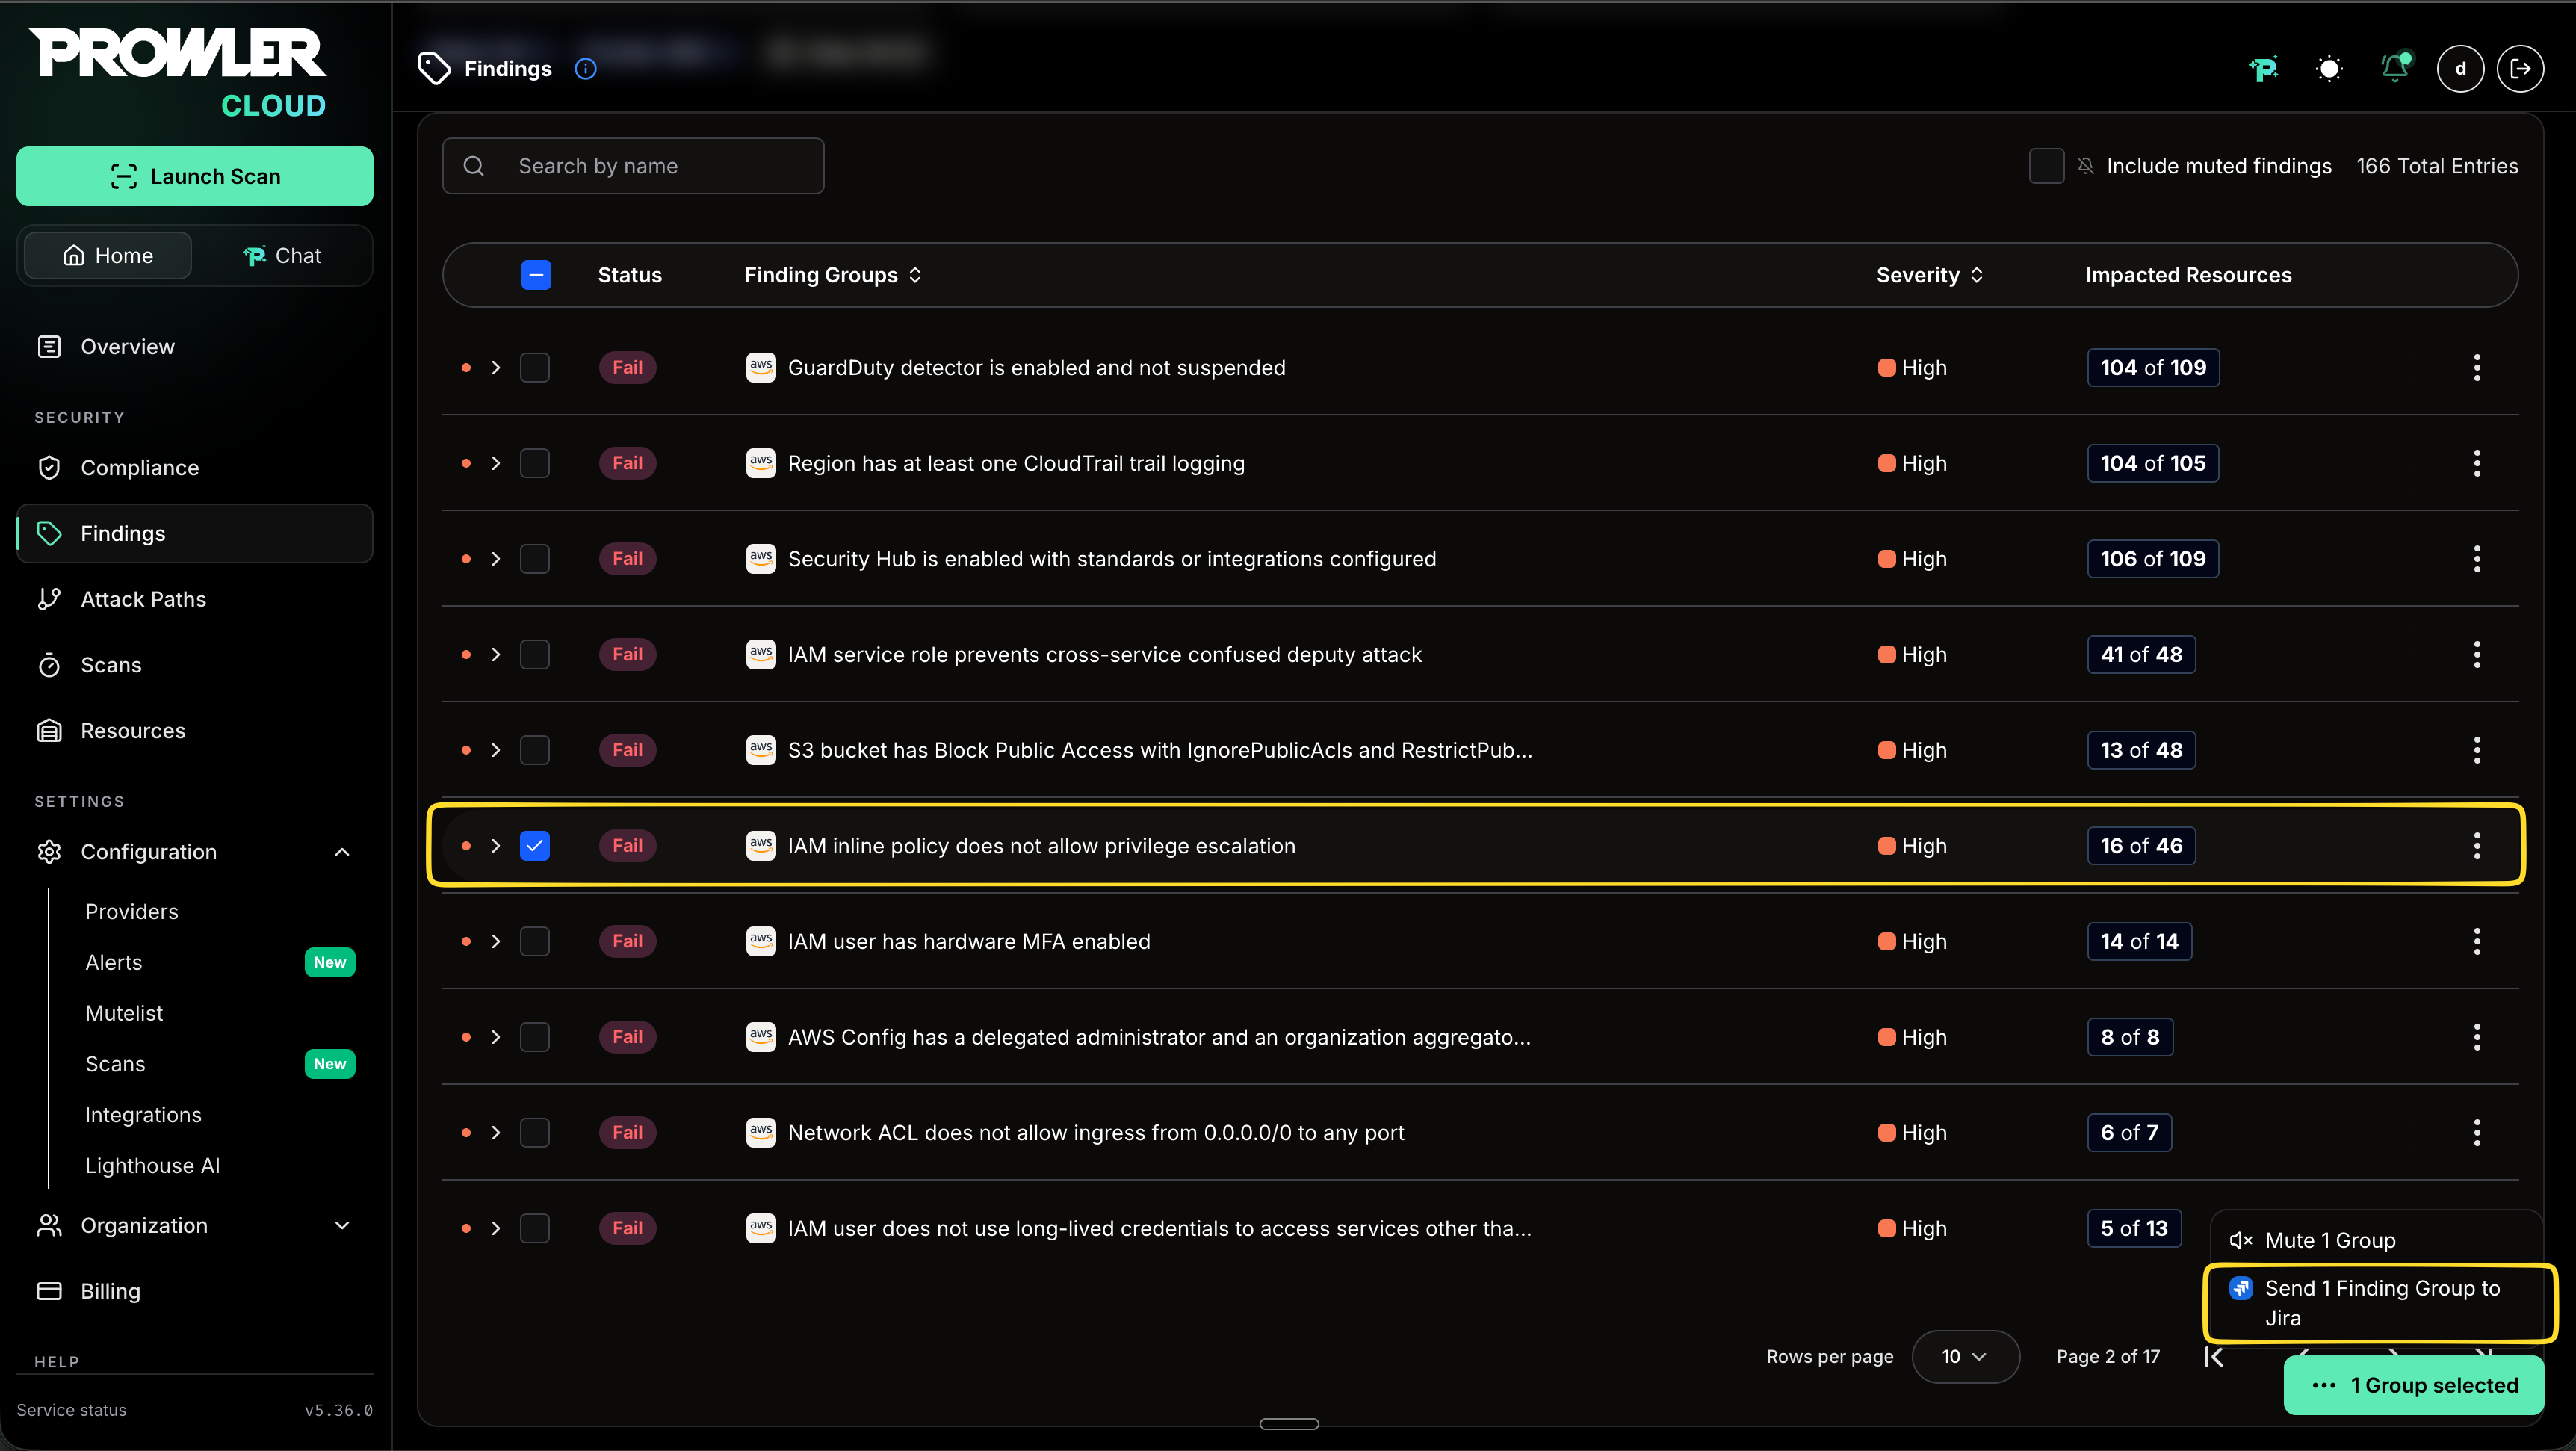The height and width of the screenshot is (1451, 2576).
Task: Expand the Organization sidebar section
Action: point(342,1226)
